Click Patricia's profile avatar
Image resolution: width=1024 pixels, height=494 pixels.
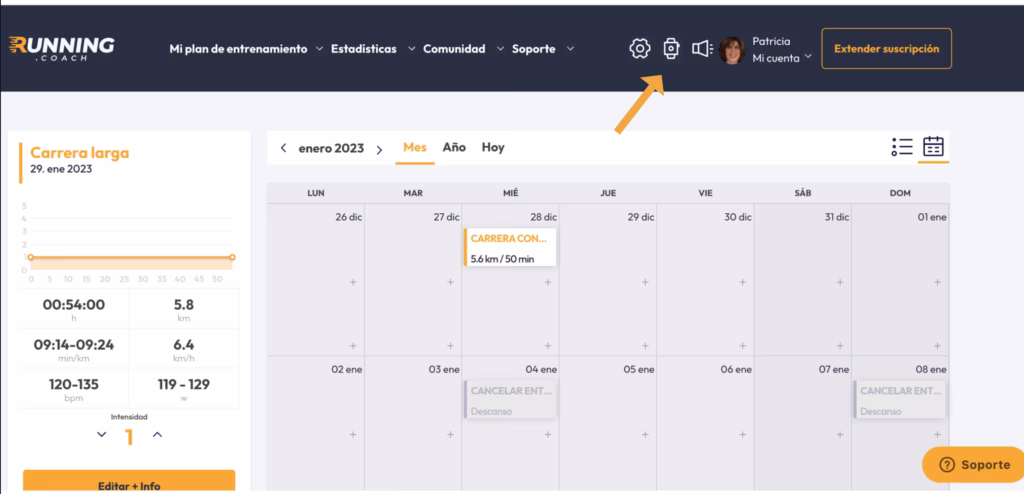pos(732,49)
